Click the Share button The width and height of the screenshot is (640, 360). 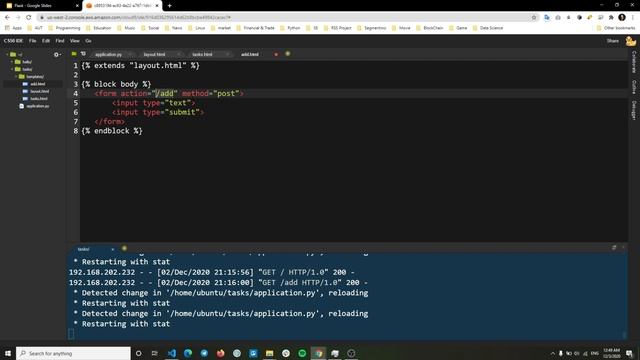point(613,41)
